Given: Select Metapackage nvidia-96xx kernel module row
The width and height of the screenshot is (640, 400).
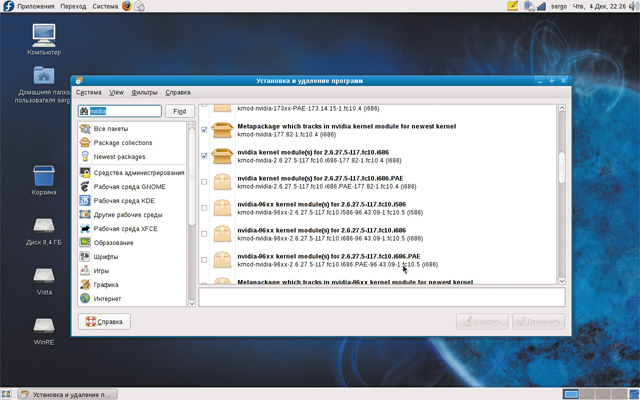Looking at the screenshot, I should click(x=378, y=281).
